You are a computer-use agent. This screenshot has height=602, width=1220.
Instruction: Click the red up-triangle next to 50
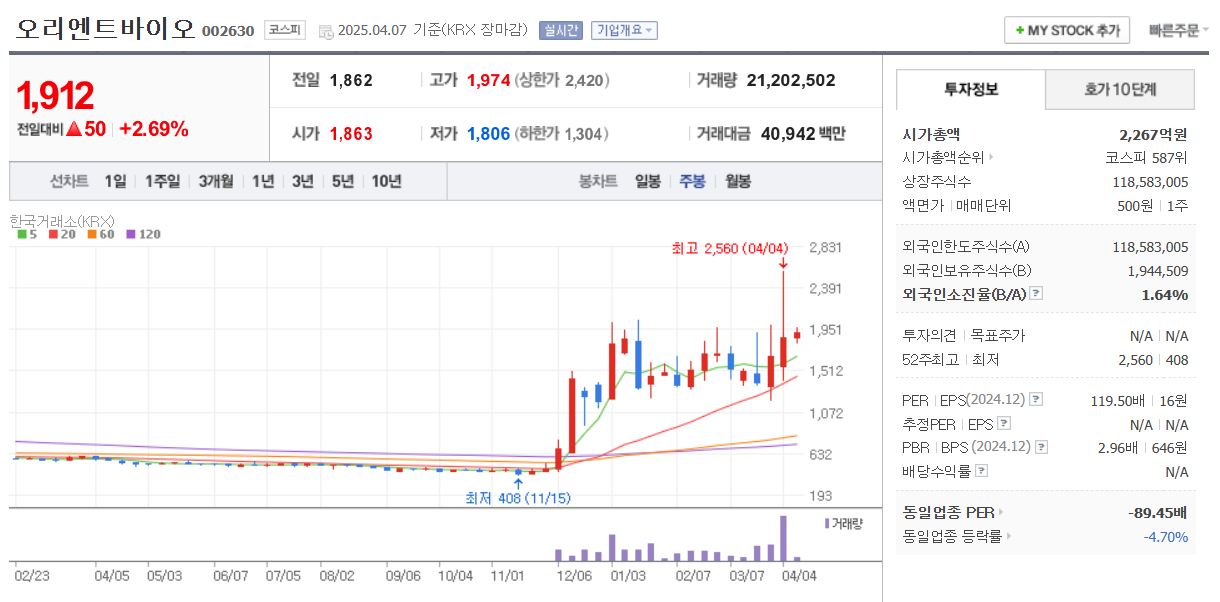pos(74,129)
